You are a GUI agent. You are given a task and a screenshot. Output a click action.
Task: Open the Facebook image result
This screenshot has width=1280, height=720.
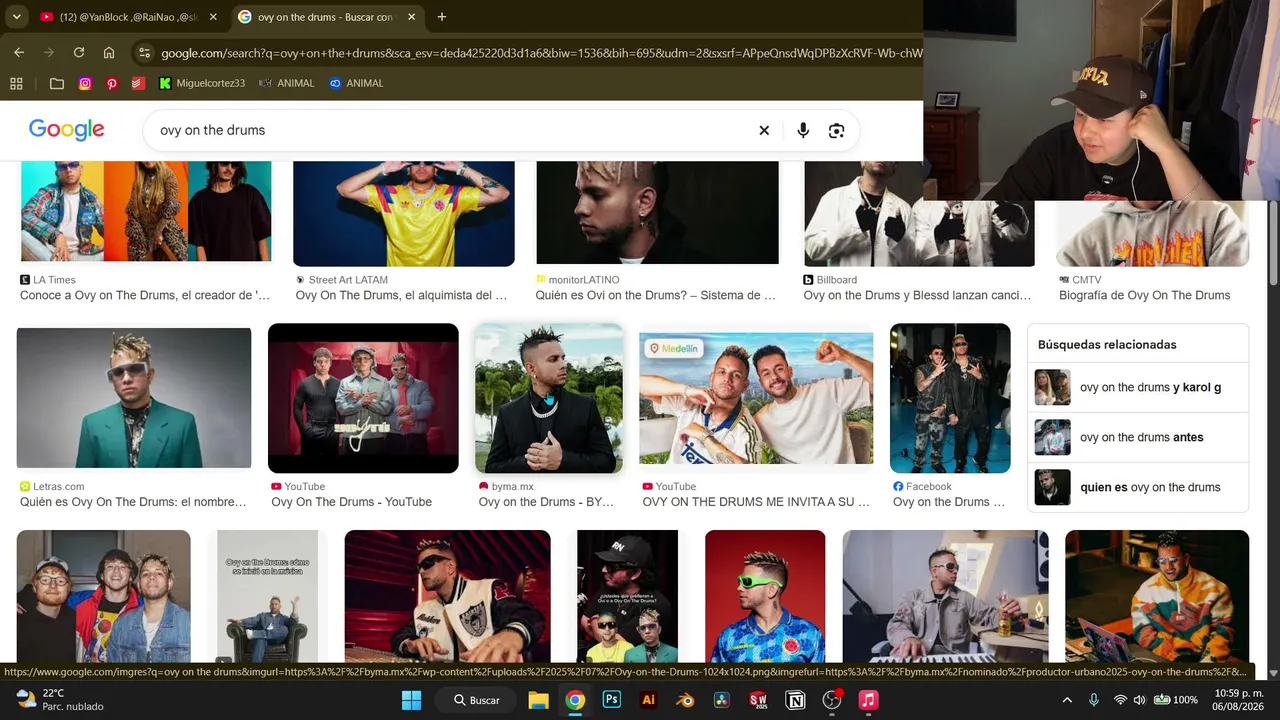950,398
